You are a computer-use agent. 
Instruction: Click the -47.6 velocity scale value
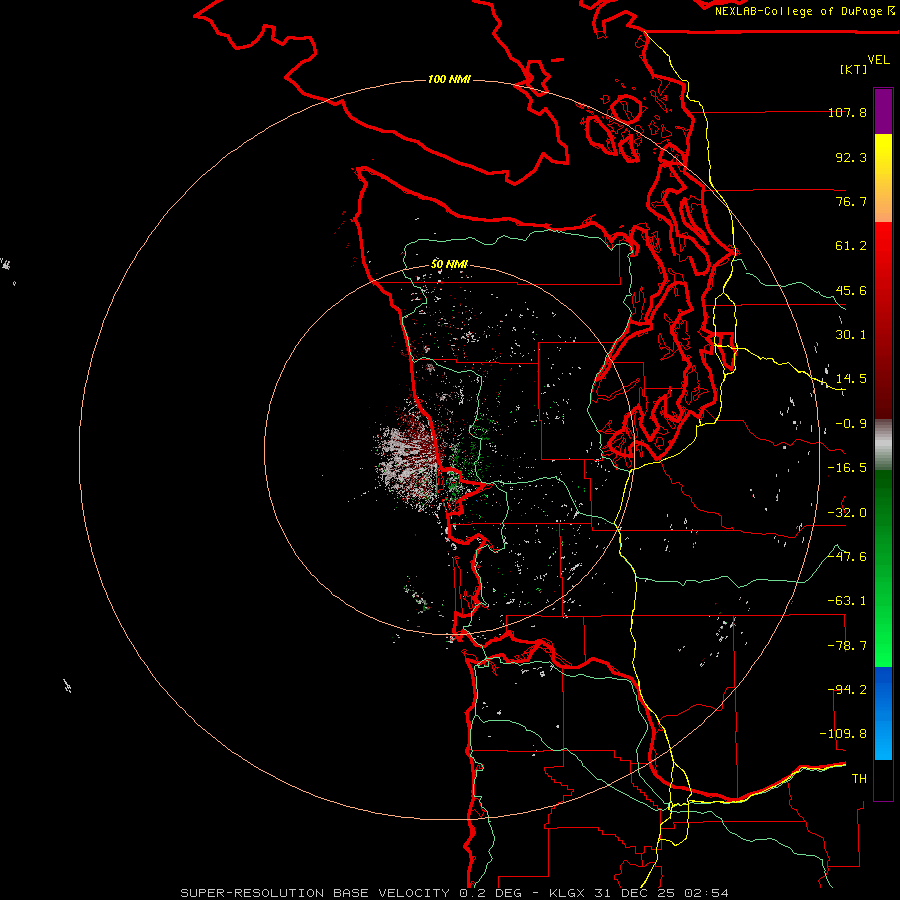(847, 557)
